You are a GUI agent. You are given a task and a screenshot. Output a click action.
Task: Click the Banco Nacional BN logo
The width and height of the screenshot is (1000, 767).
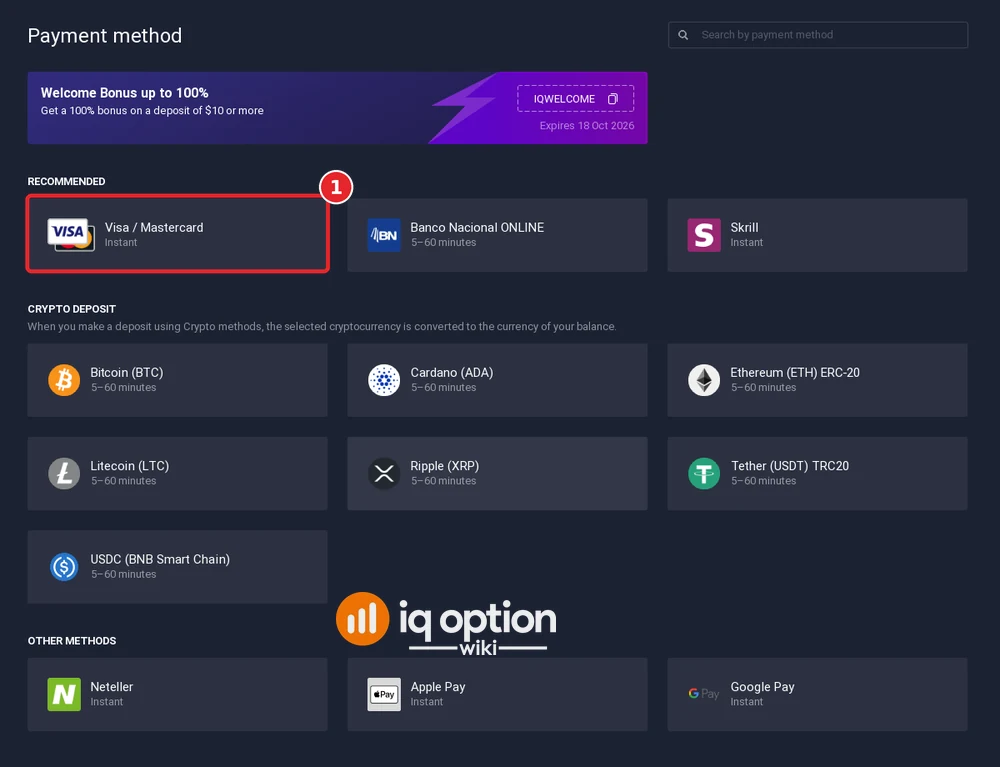pyautogui.click(x=384, y=235)
